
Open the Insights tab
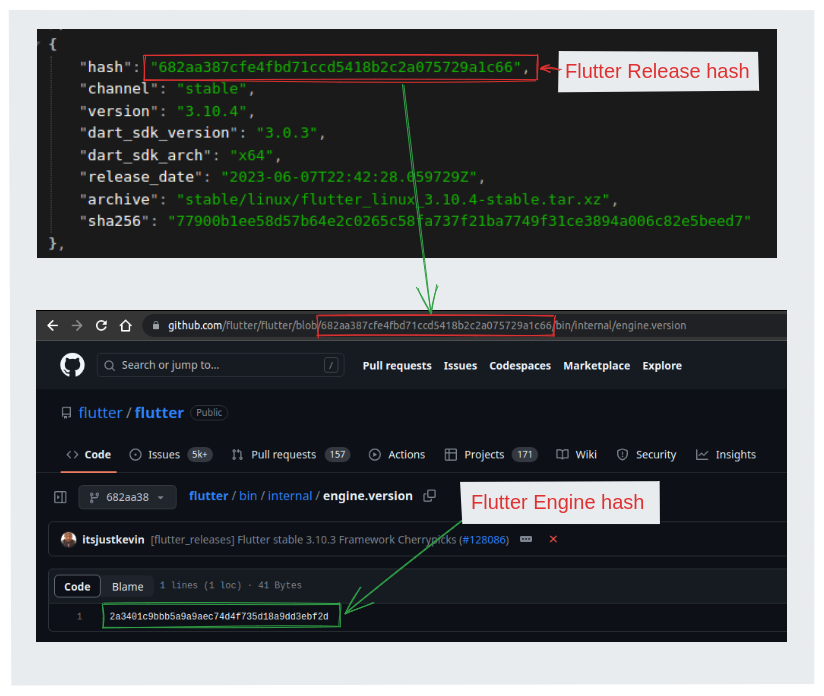[726, 455]
